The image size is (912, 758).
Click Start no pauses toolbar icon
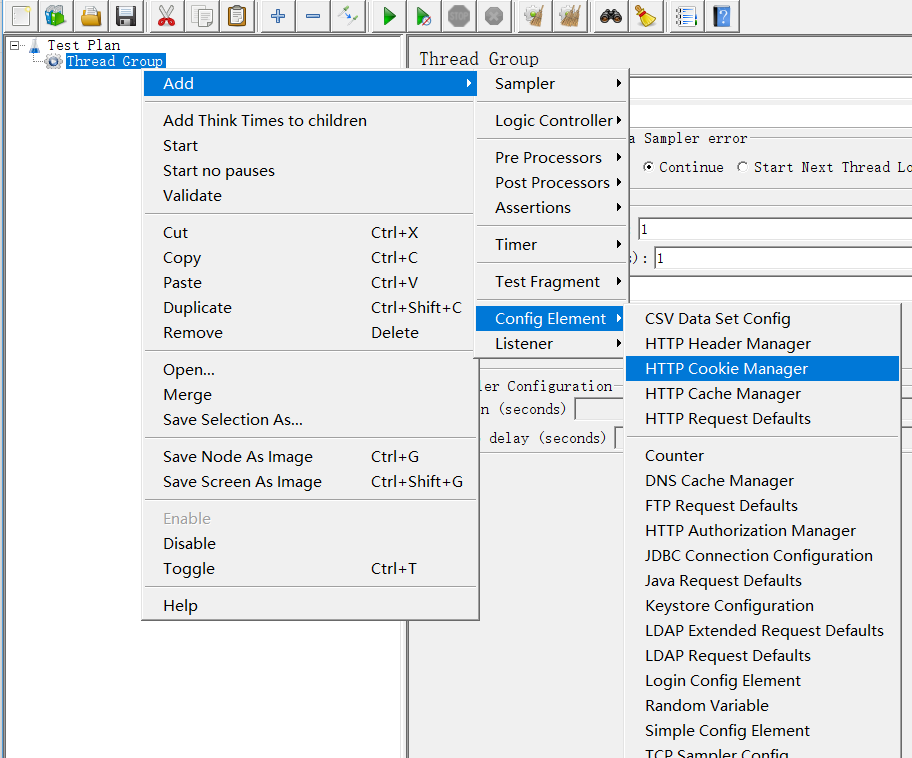(424, 16)
